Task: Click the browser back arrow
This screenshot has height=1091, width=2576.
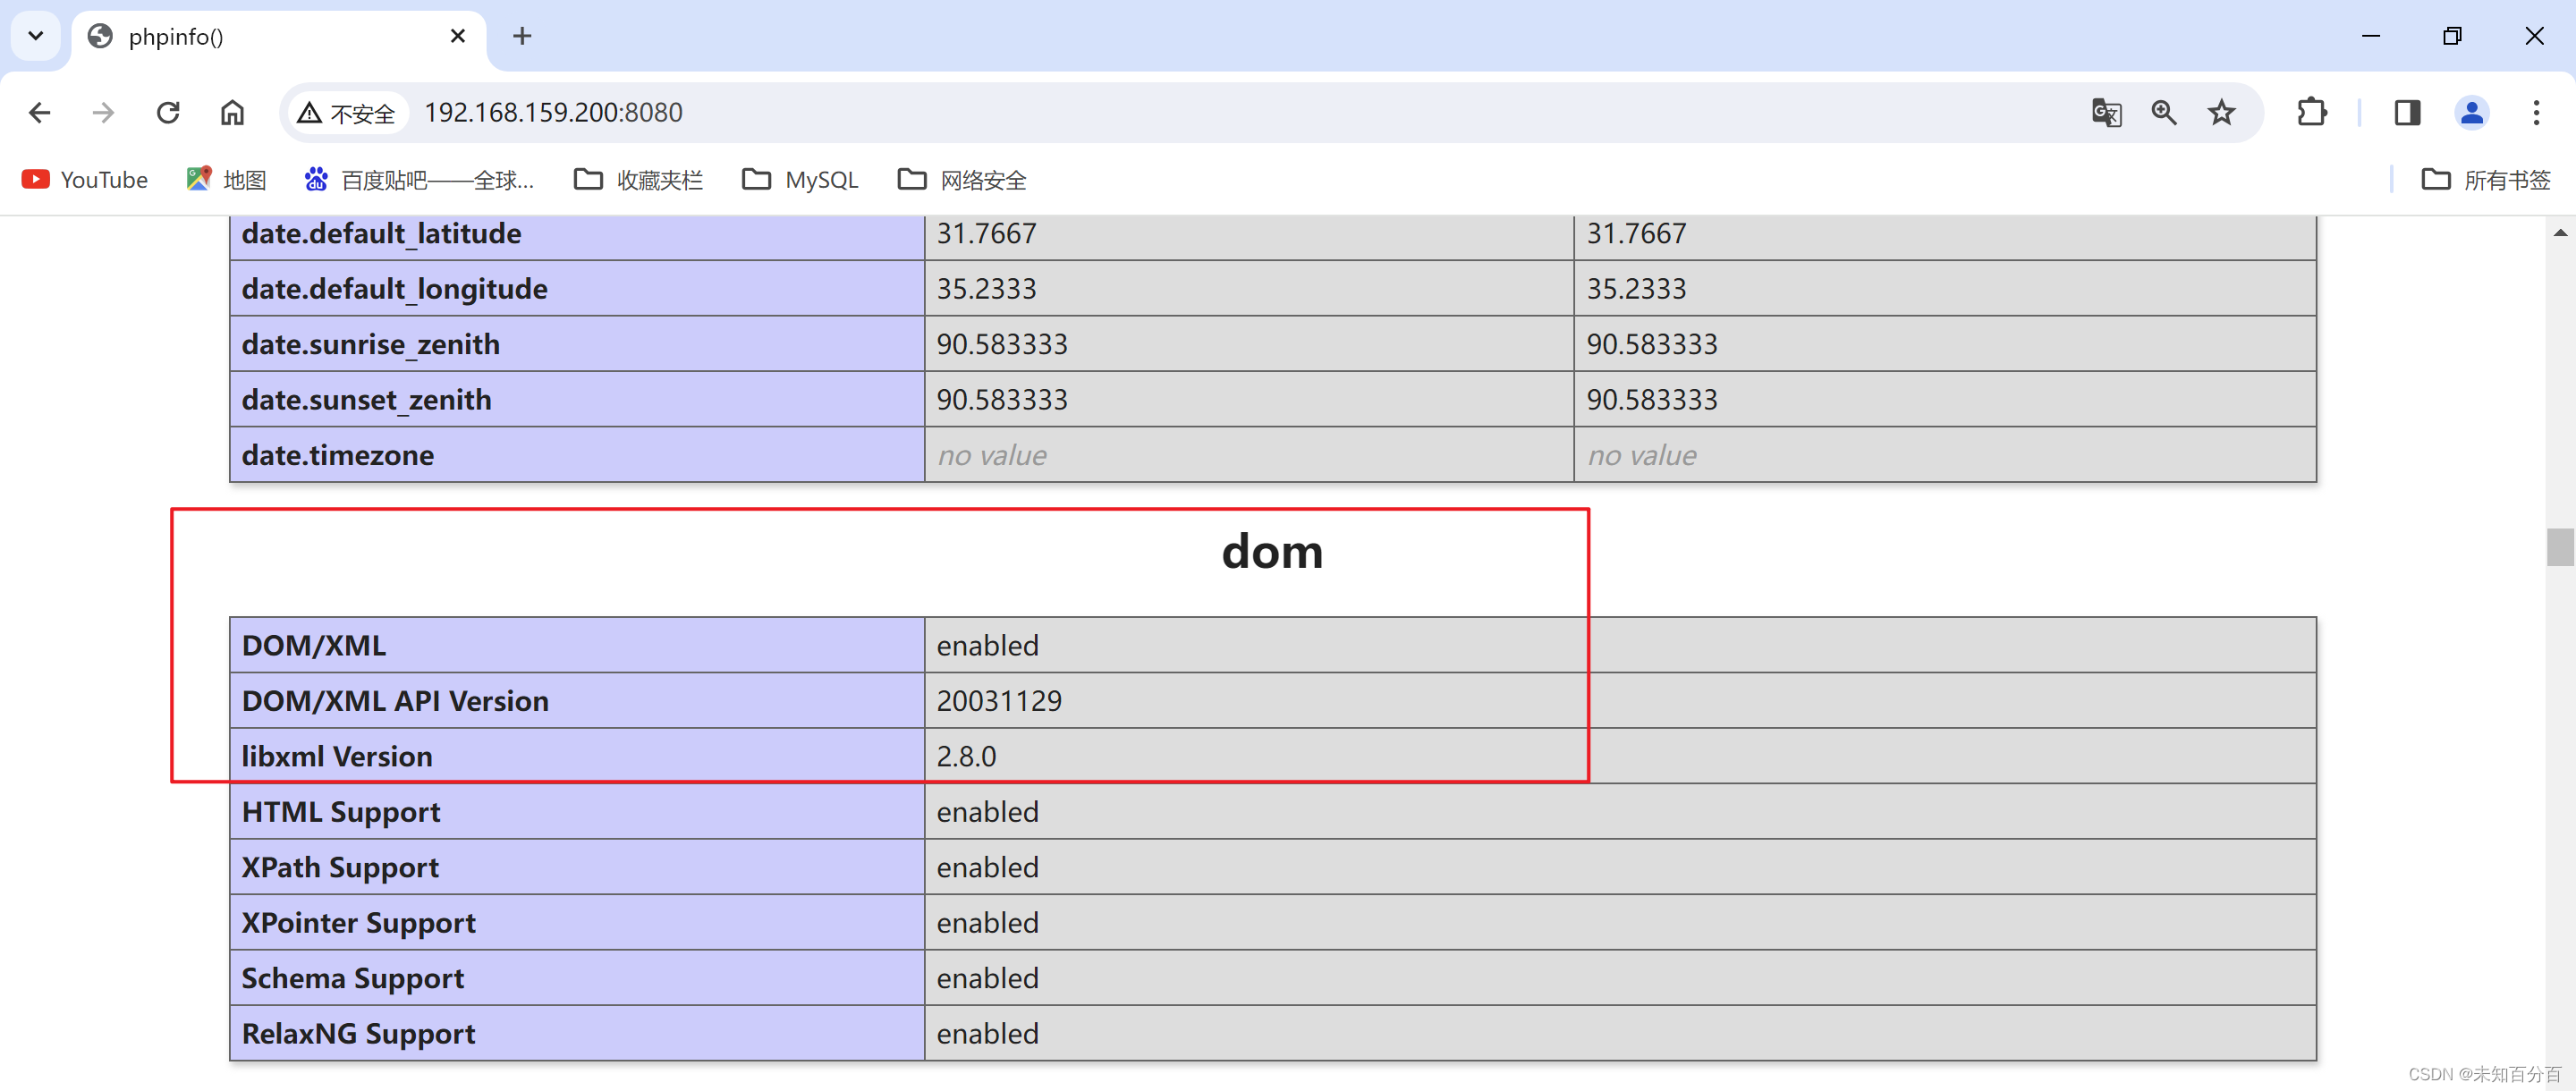Action: (39, 112)
